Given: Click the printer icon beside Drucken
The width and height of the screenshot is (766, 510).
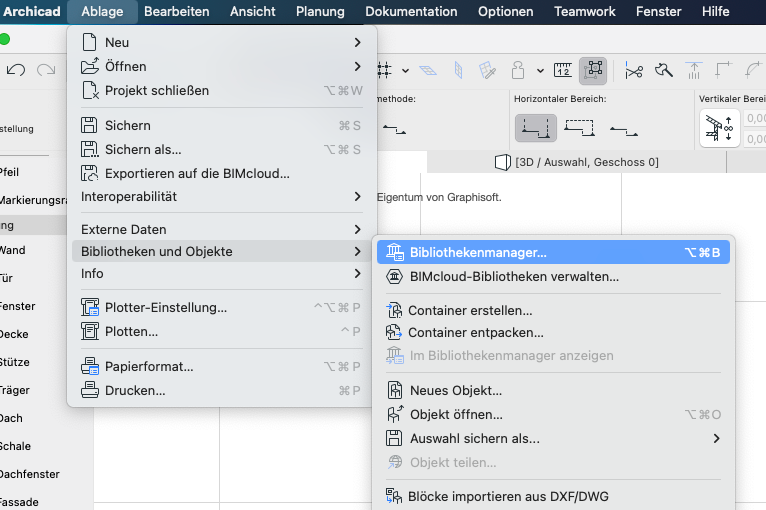Looking at the screenshot, I should [90, 390].
